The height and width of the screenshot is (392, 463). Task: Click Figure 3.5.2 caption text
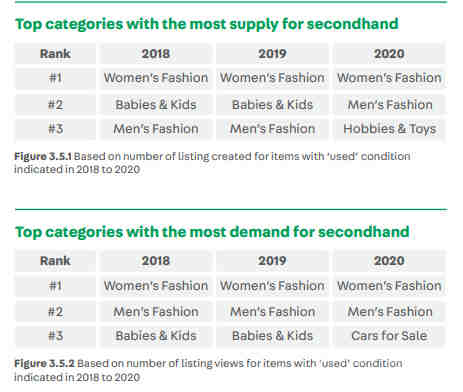208,370
